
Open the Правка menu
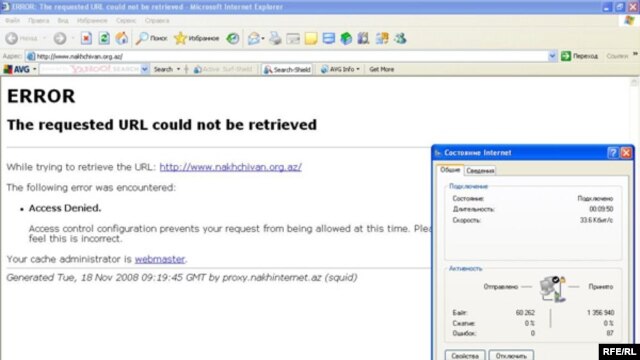pyautogui.click(x=38, y=20)
